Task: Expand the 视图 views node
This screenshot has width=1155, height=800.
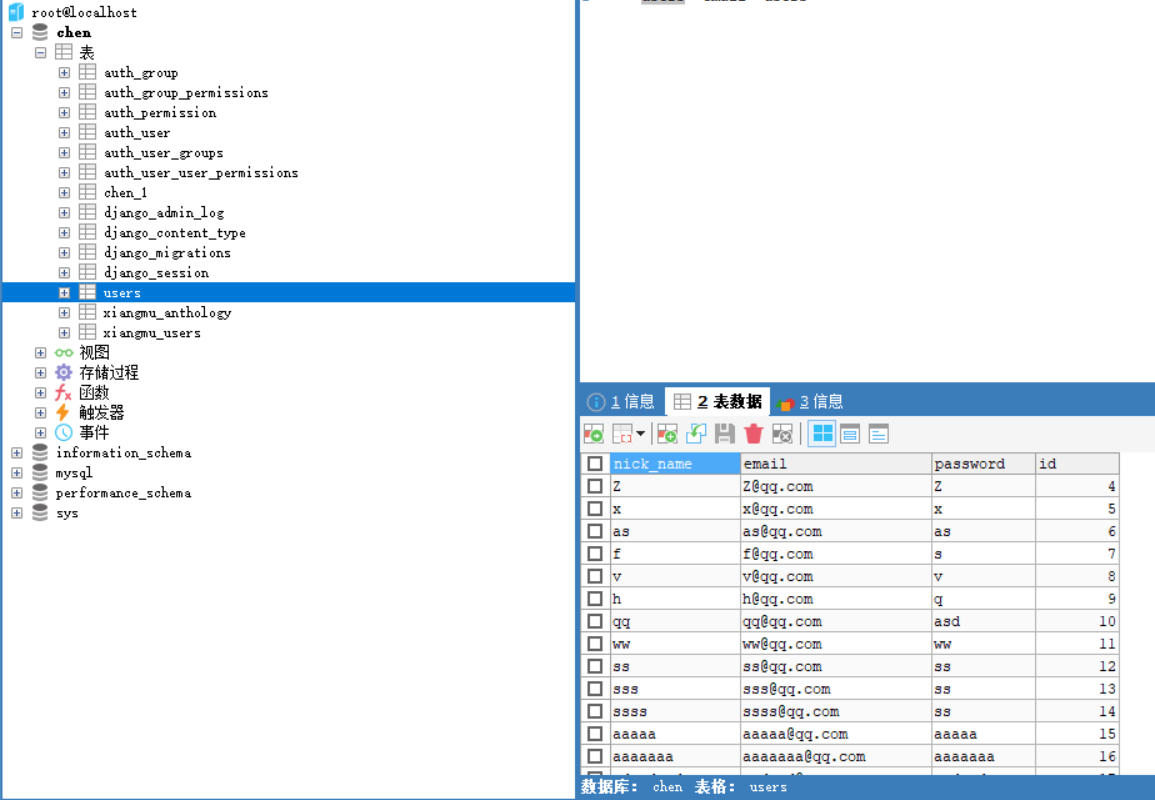Action: pos(41,353)
